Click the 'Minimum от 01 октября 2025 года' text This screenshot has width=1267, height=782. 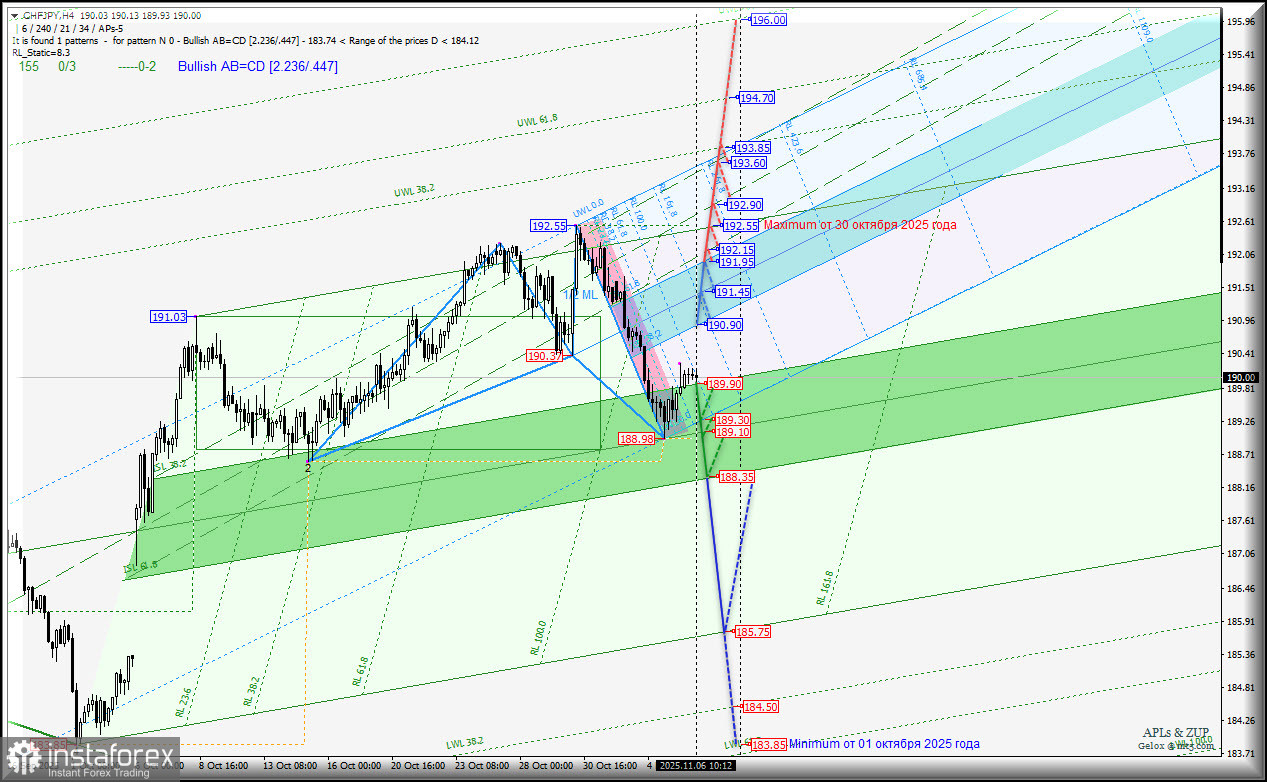point(884,744)
